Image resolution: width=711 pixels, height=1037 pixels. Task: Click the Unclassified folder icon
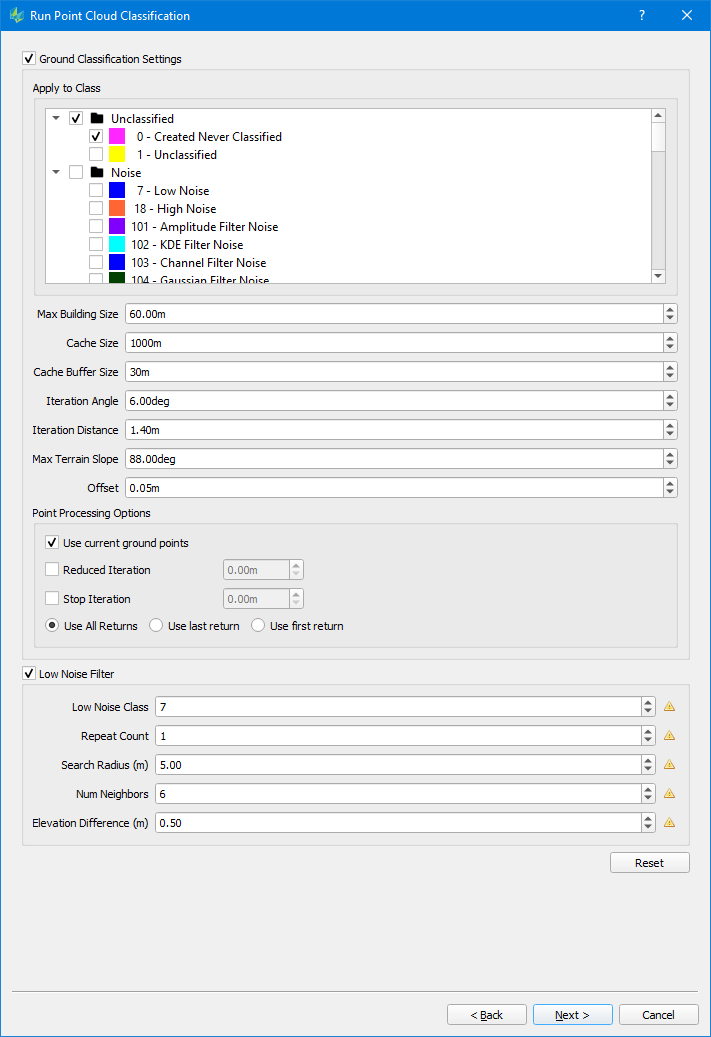tap(96, 119)
